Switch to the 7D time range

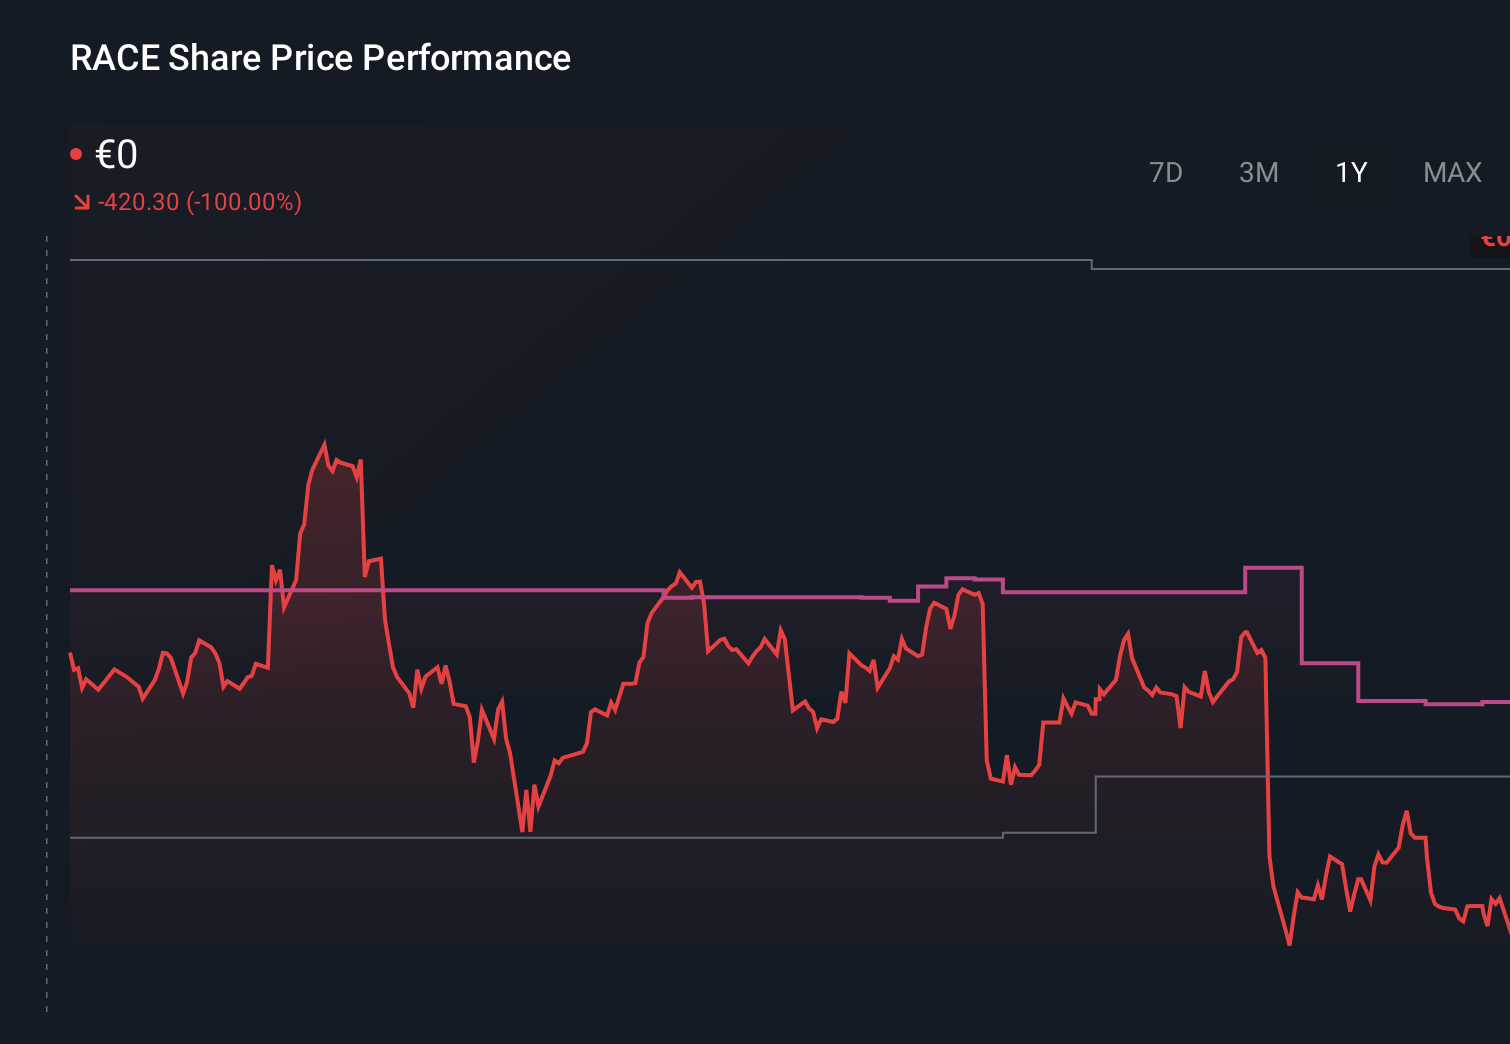coord(1166,172)
